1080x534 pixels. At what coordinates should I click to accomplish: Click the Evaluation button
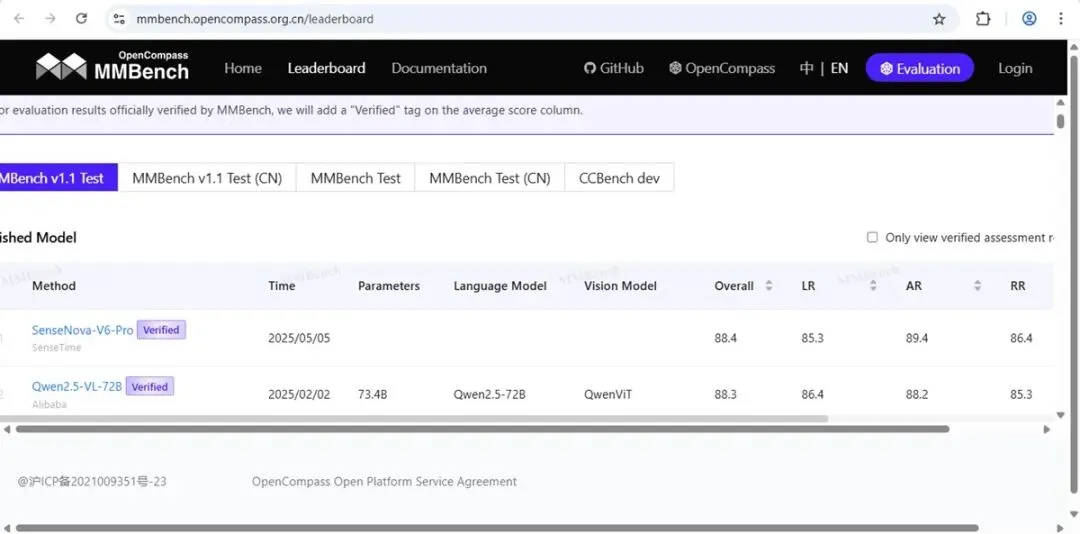920,68
